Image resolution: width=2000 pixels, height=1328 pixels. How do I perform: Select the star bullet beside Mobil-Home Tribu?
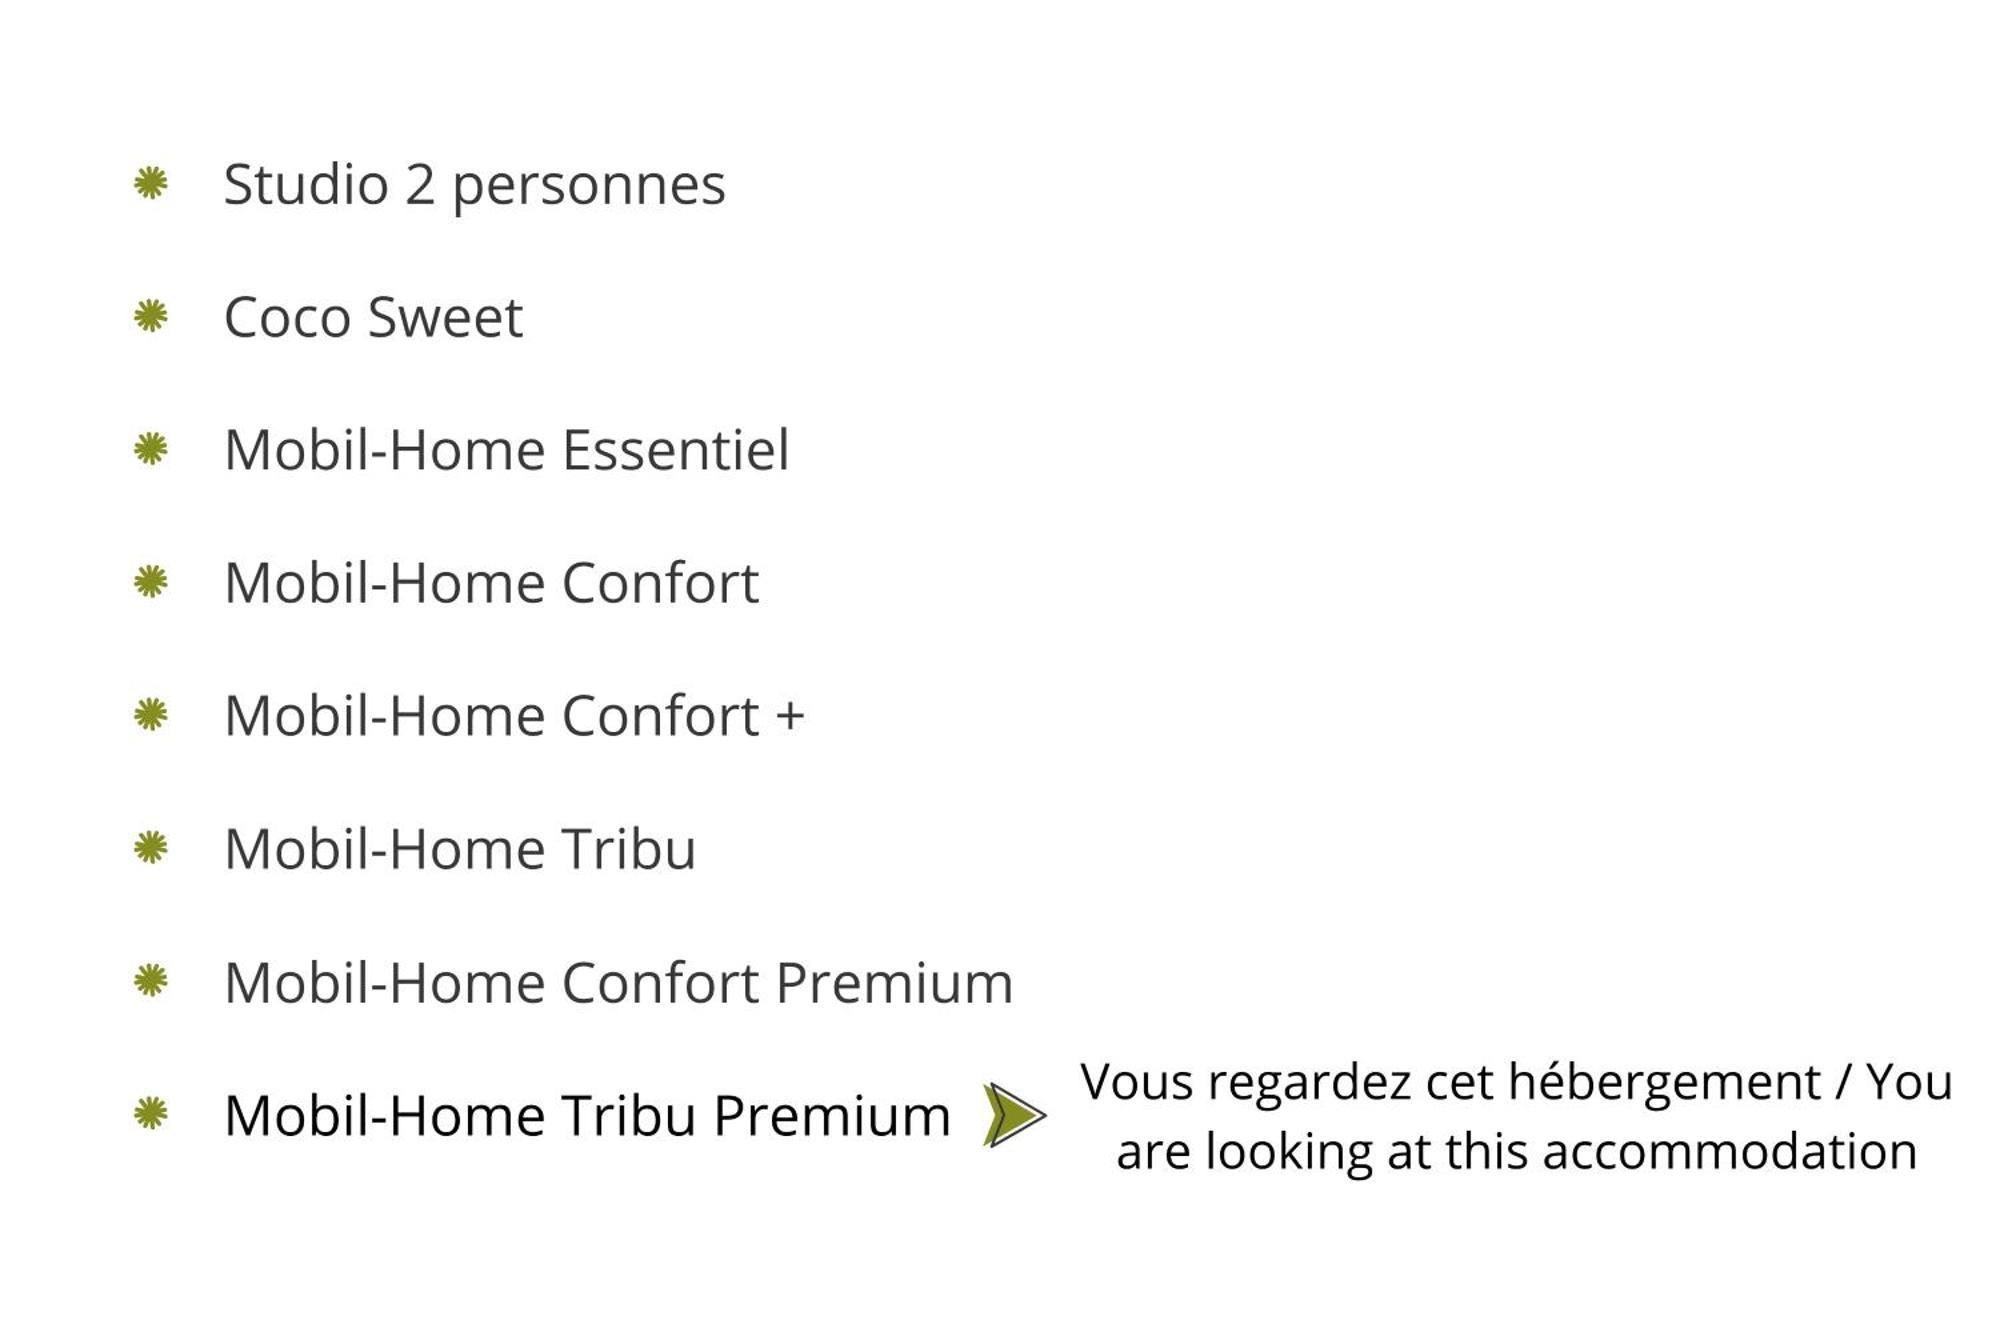[x=151, y=848]
